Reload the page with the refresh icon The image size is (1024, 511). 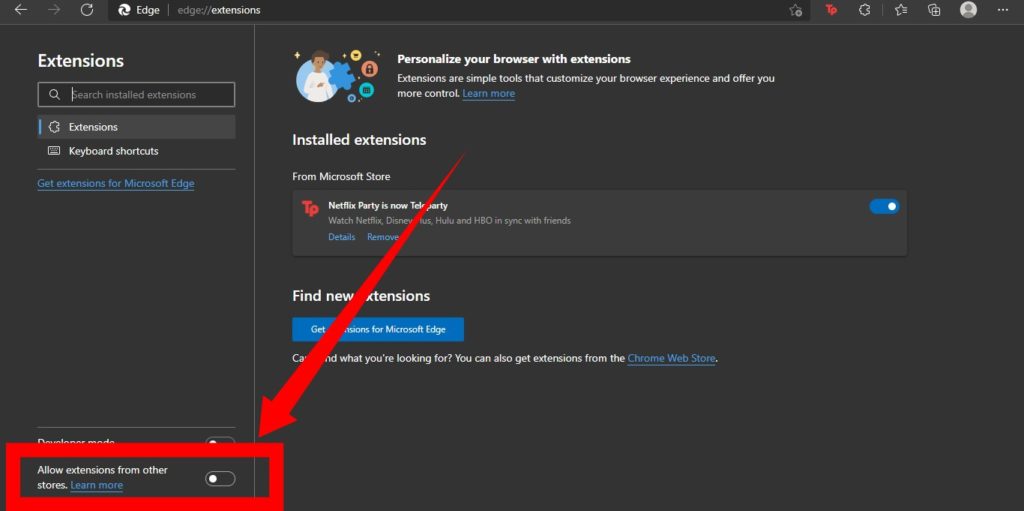coord(86,10)
